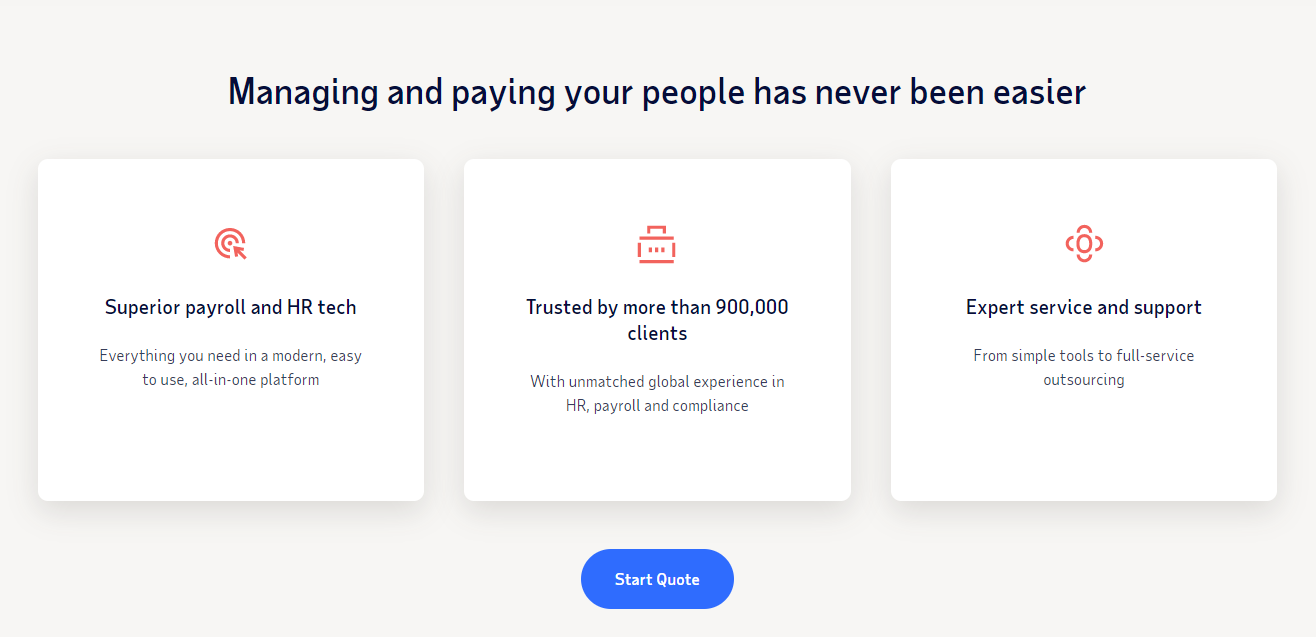Image resolution: width=1316 pixels, height=637 pixels.
Task: Click the "HR, payroll and compliance" text line
Action: point(657,406)
